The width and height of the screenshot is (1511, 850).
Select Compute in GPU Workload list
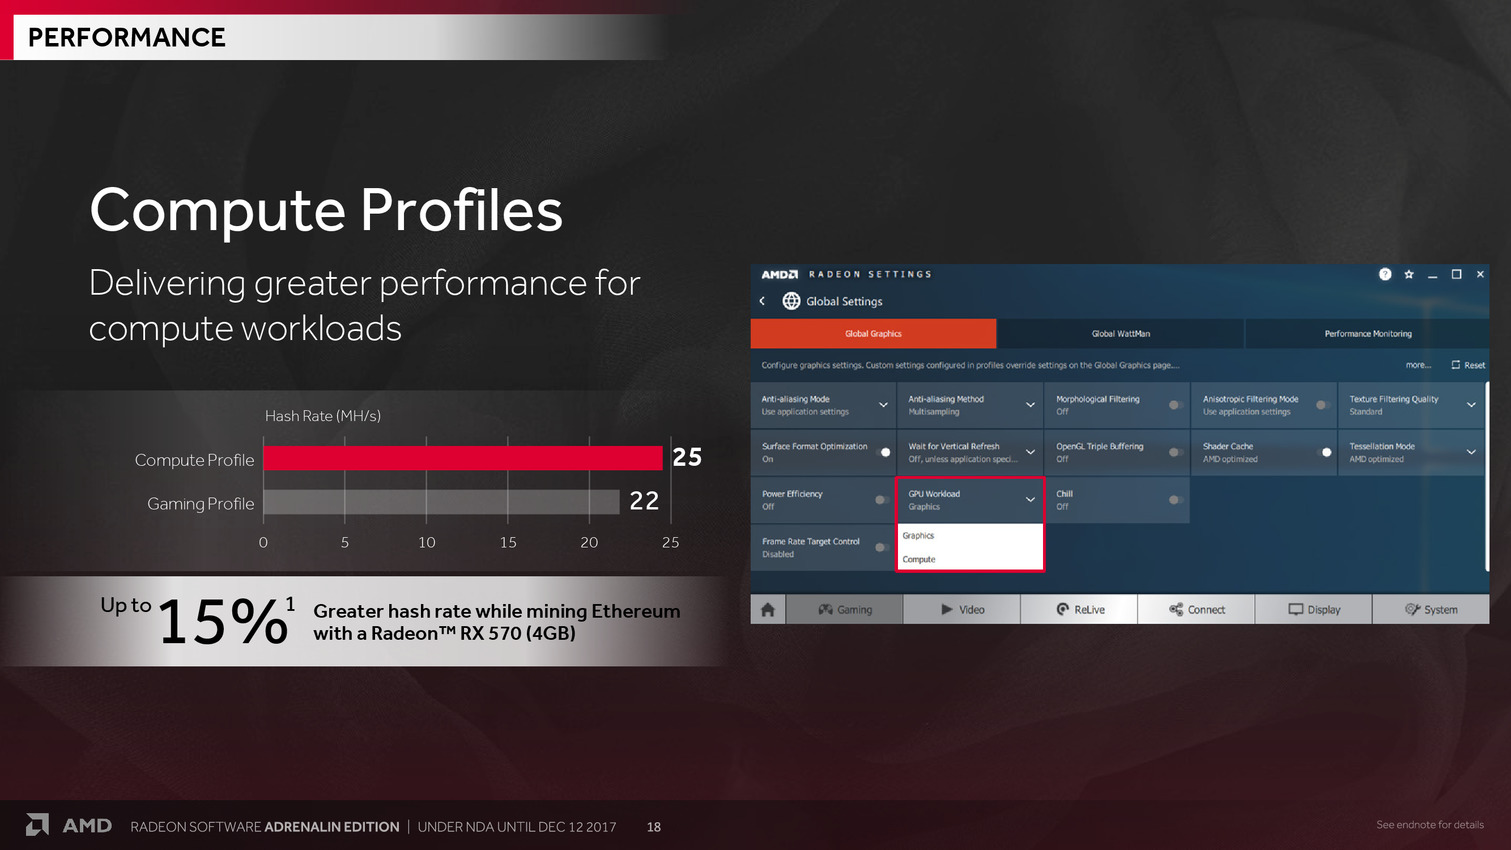[x=919, y=559]
